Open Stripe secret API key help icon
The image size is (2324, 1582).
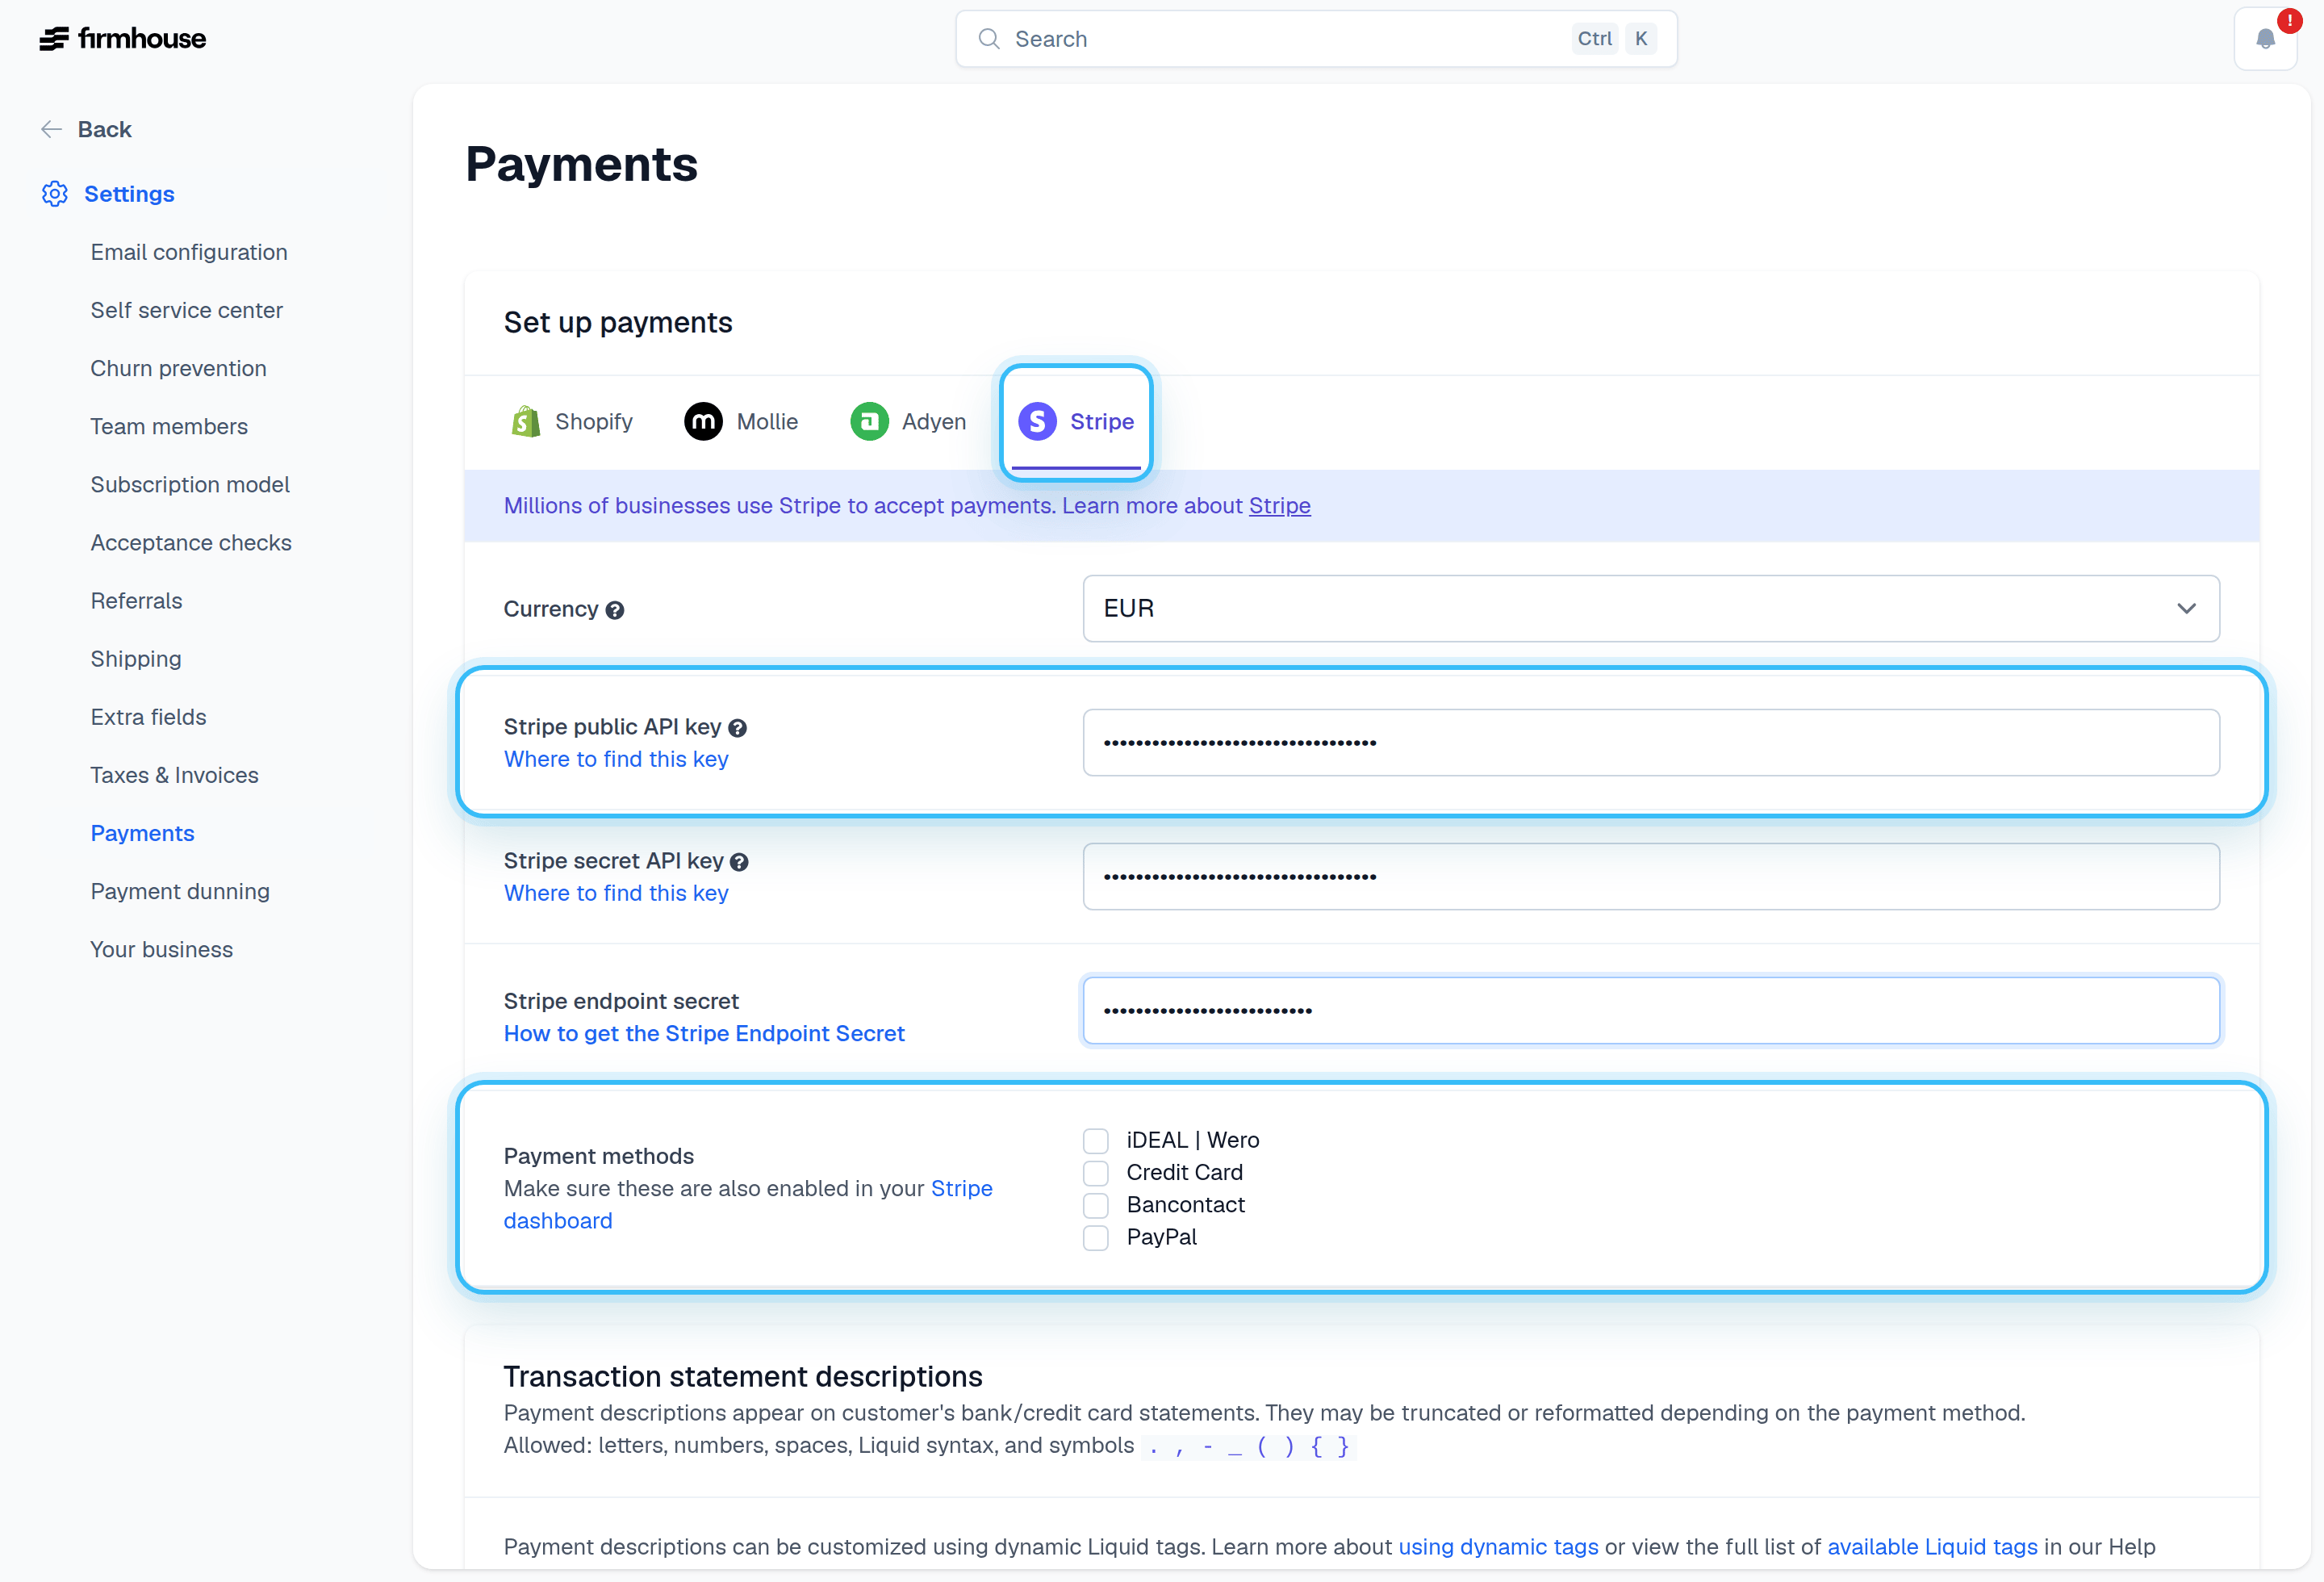pyautogui.click(x=739, y=862)
